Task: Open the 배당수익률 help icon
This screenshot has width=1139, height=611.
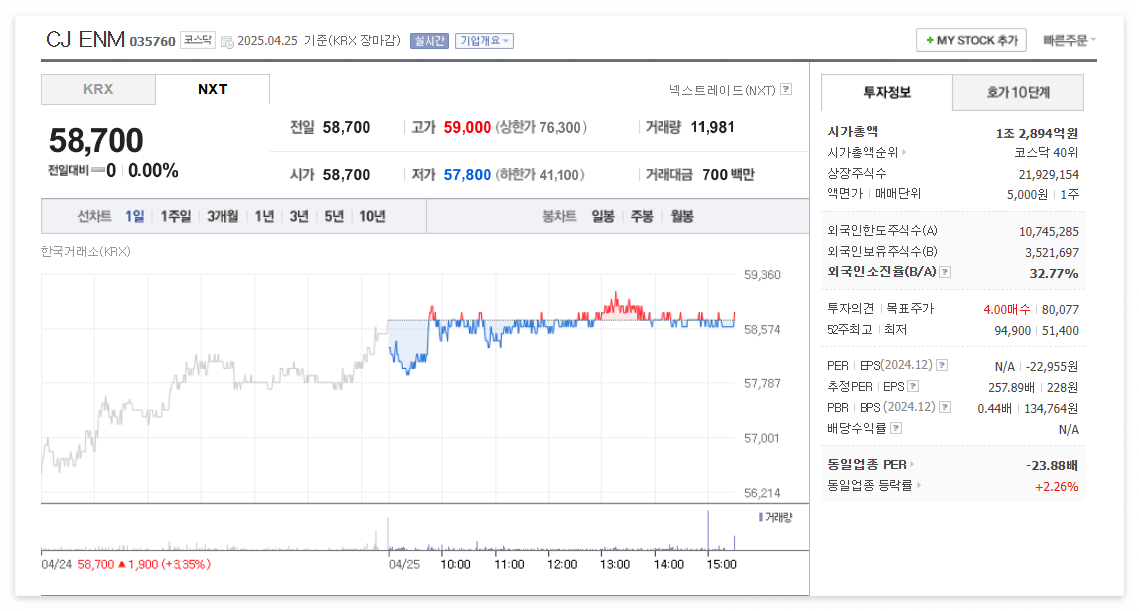Action: 894,426
